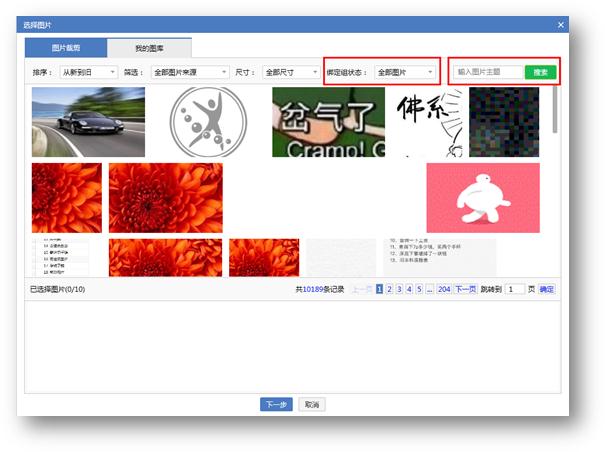Select the blank light gray thumbnail
The height and width of the screenshot is (452, 605).
tap(341, 257)
